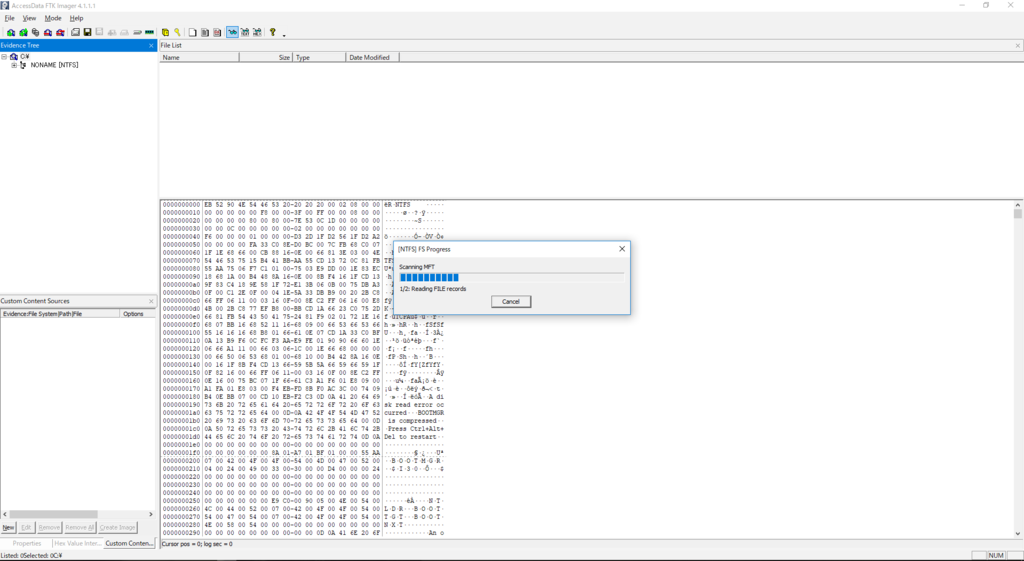
Task: Open the Image Mounting toolbar icon
Action: pyautogui.click(x=35, y=32)
